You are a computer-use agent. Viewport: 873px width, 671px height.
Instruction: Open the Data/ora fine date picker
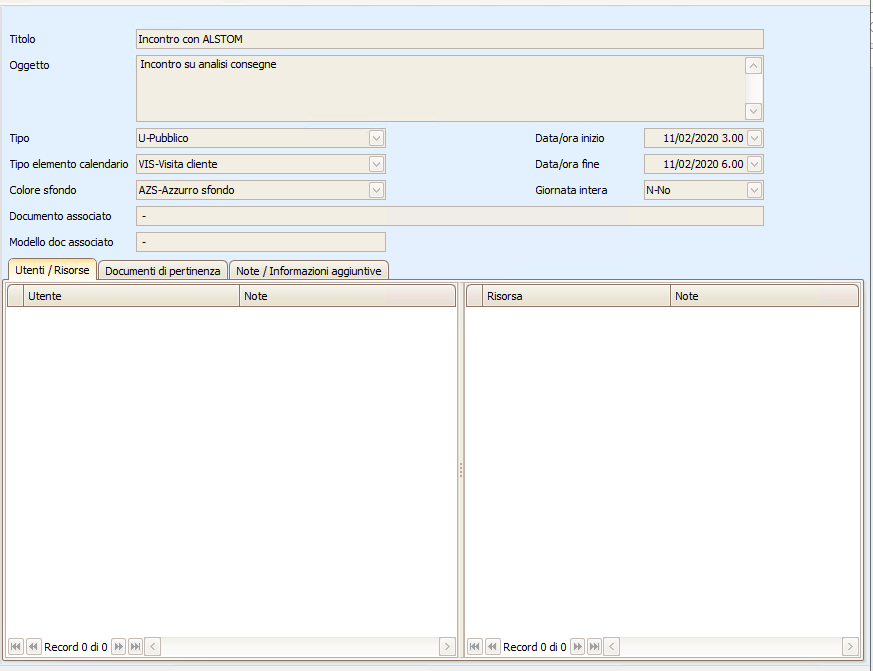click(755, 164)
